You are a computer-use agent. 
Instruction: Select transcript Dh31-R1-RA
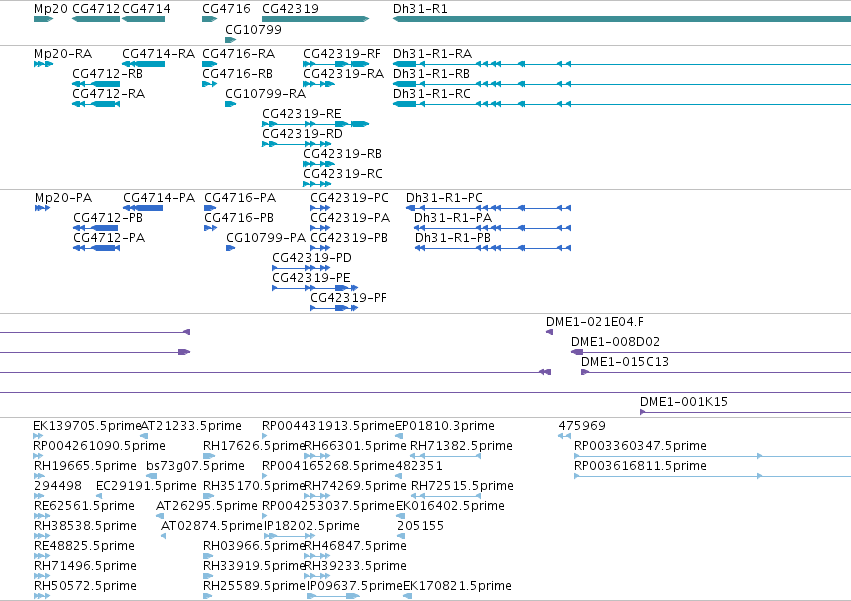pos(433,54)
